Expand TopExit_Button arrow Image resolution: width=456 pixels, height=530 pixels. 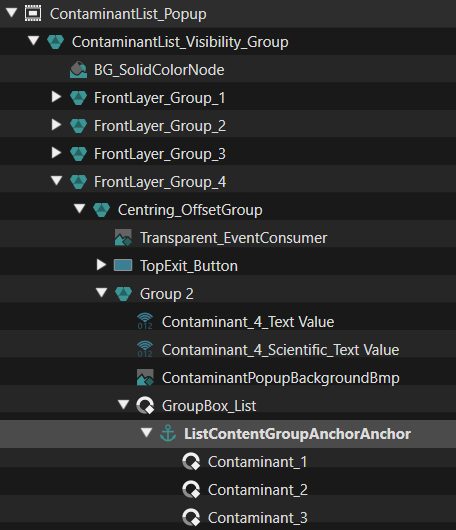pyautogui.click(x=101, y=265)
